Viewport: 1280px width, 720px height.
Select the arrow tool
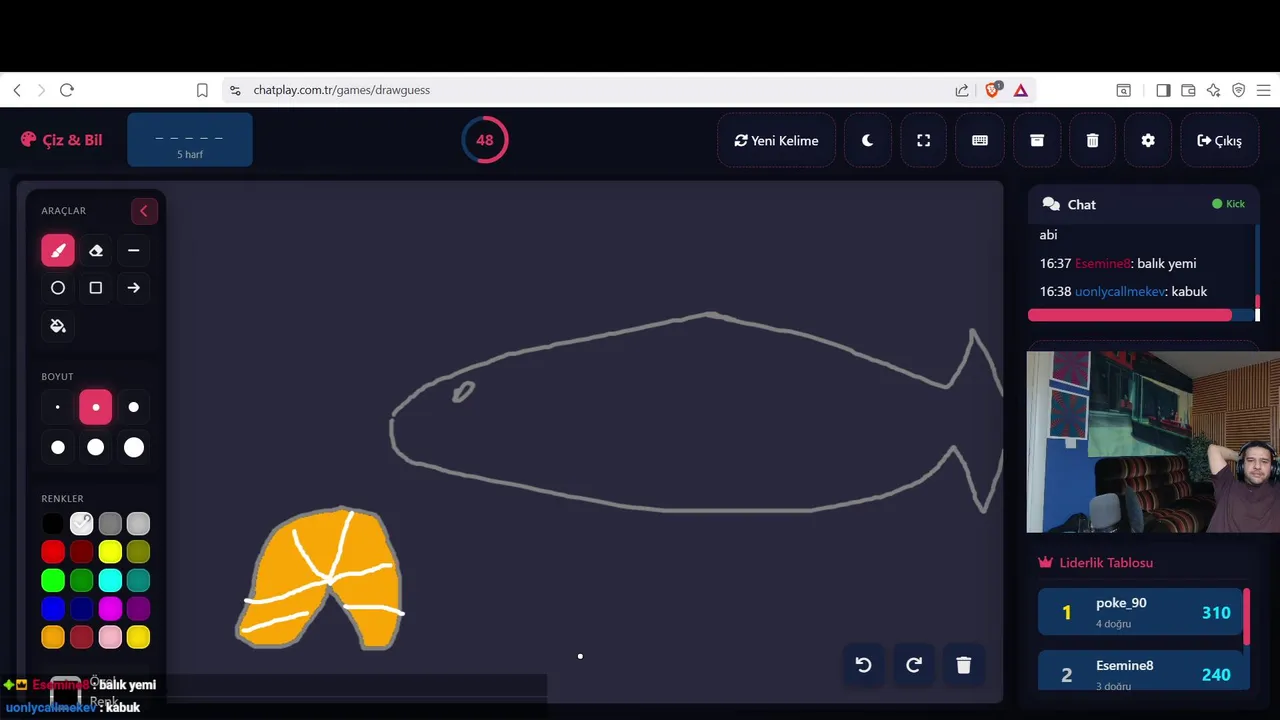point(134,288)
